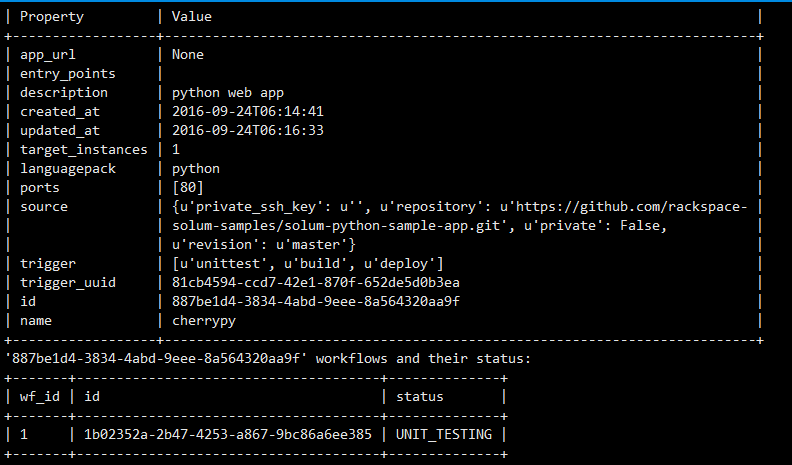Click the 'Property' column header
Image resolution: width=792 pixels, height=465 pixels.
coord(52,17)
